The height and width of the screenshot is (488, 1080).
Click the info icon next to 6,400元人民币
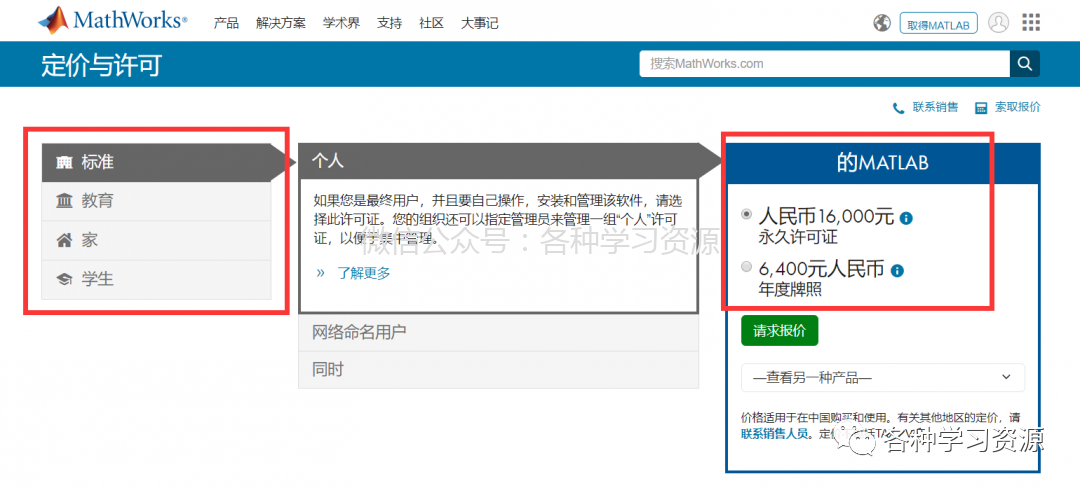coord(897,270)
